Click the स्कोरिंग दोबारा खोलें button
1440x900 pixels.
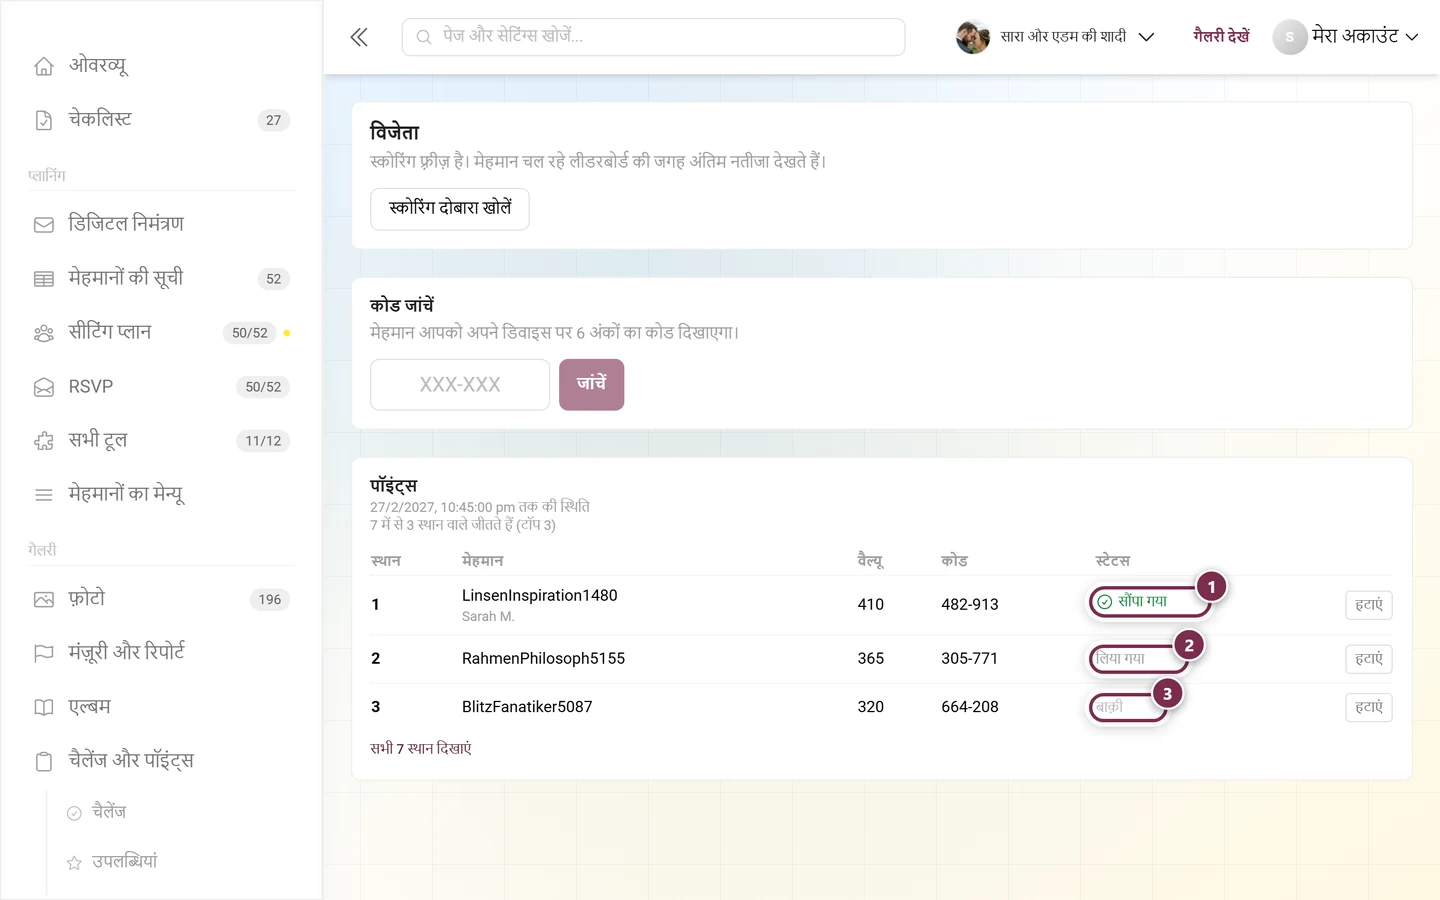coord(450,209)
